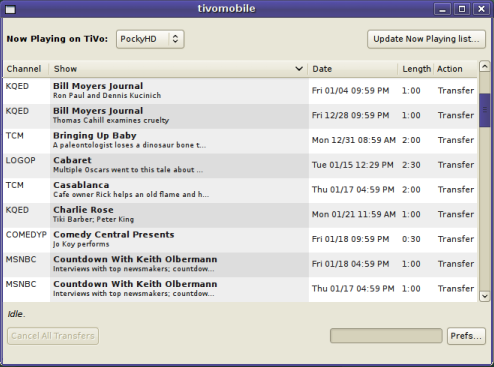The image size is (494, 367).
Task: Click date Mon 01/21 11:59 AM
Action: [354, 214]
